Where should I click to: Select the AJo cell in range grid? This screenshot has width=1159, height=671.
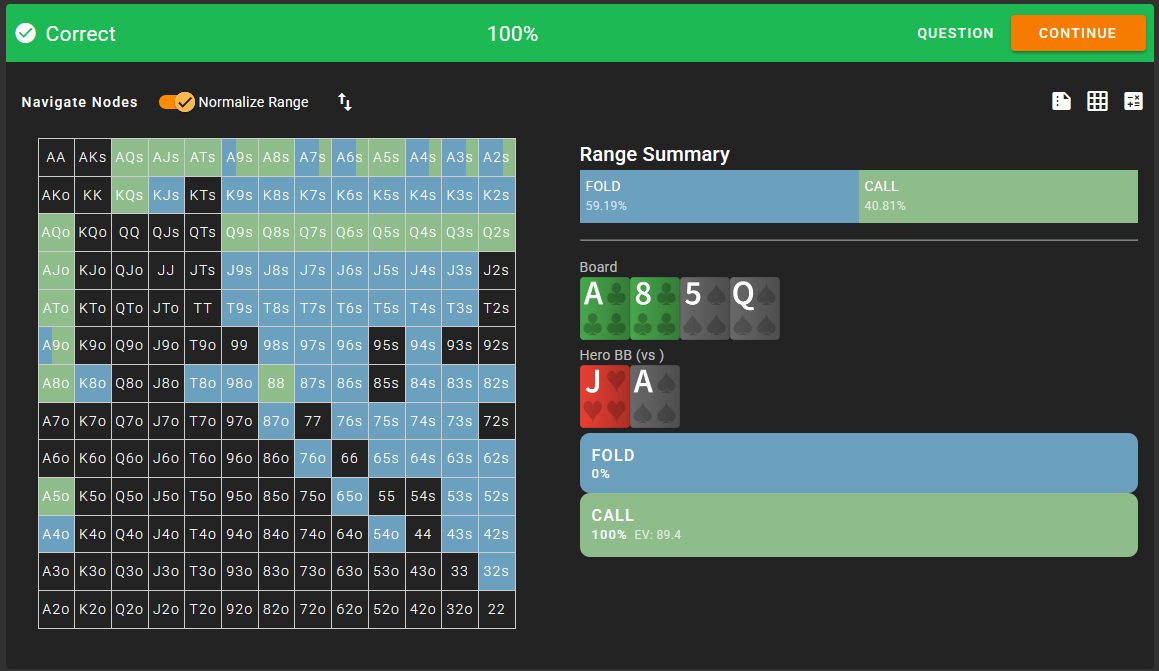point(56,270)
